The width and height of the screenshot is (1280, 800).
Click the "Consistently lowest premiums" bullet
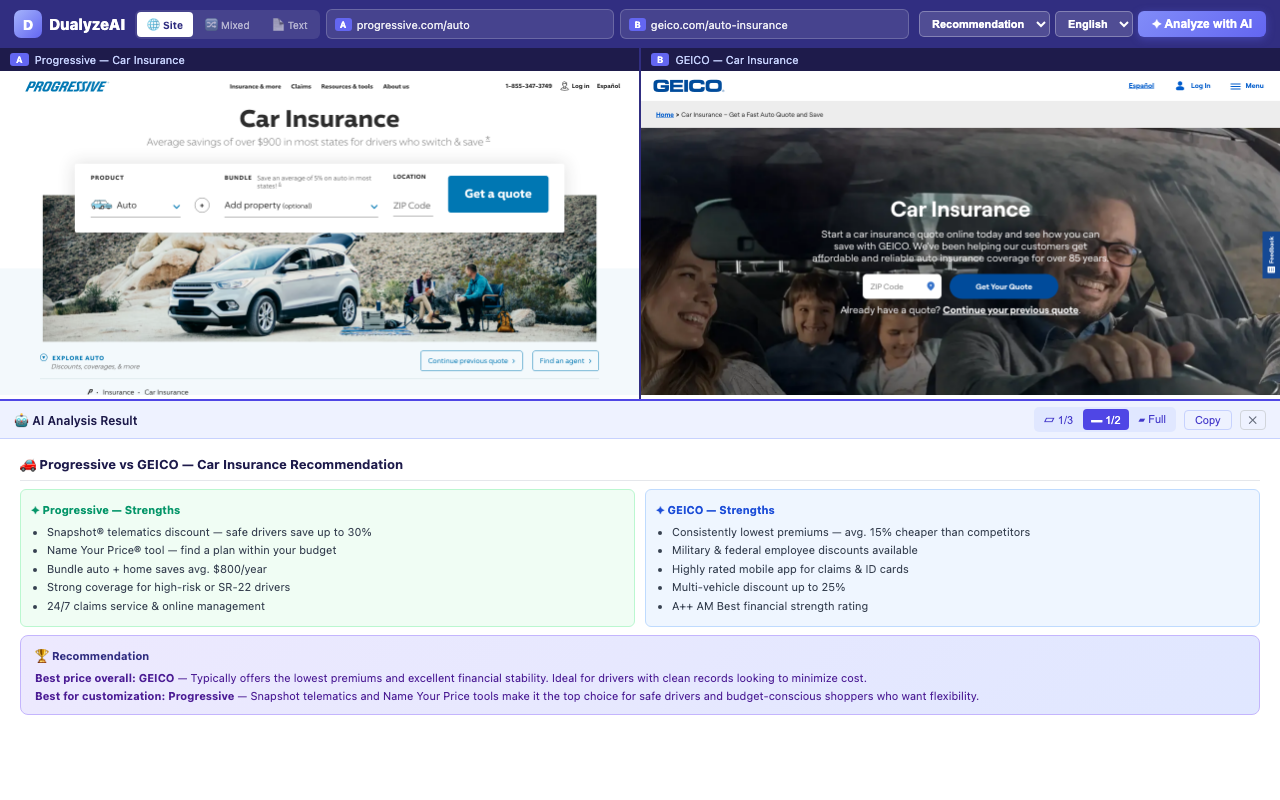(851, 532)
